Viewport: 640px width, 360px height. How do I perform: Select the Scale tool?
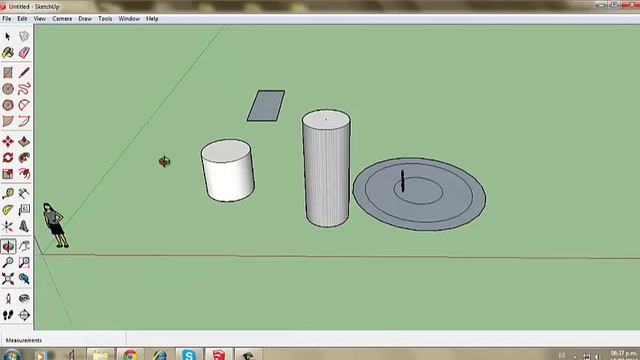tap(8, 174)
